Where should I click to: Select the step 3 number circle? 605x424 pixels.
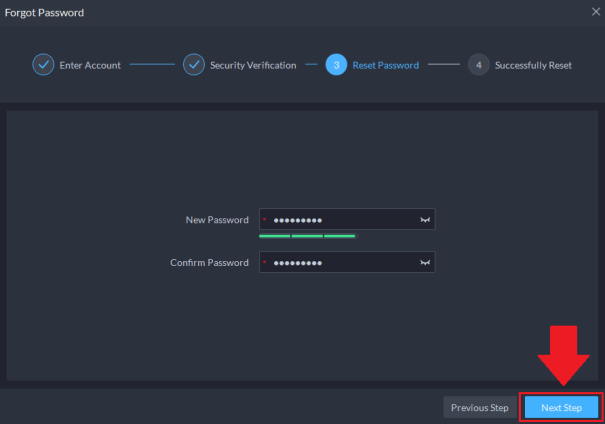pos(336,65)
